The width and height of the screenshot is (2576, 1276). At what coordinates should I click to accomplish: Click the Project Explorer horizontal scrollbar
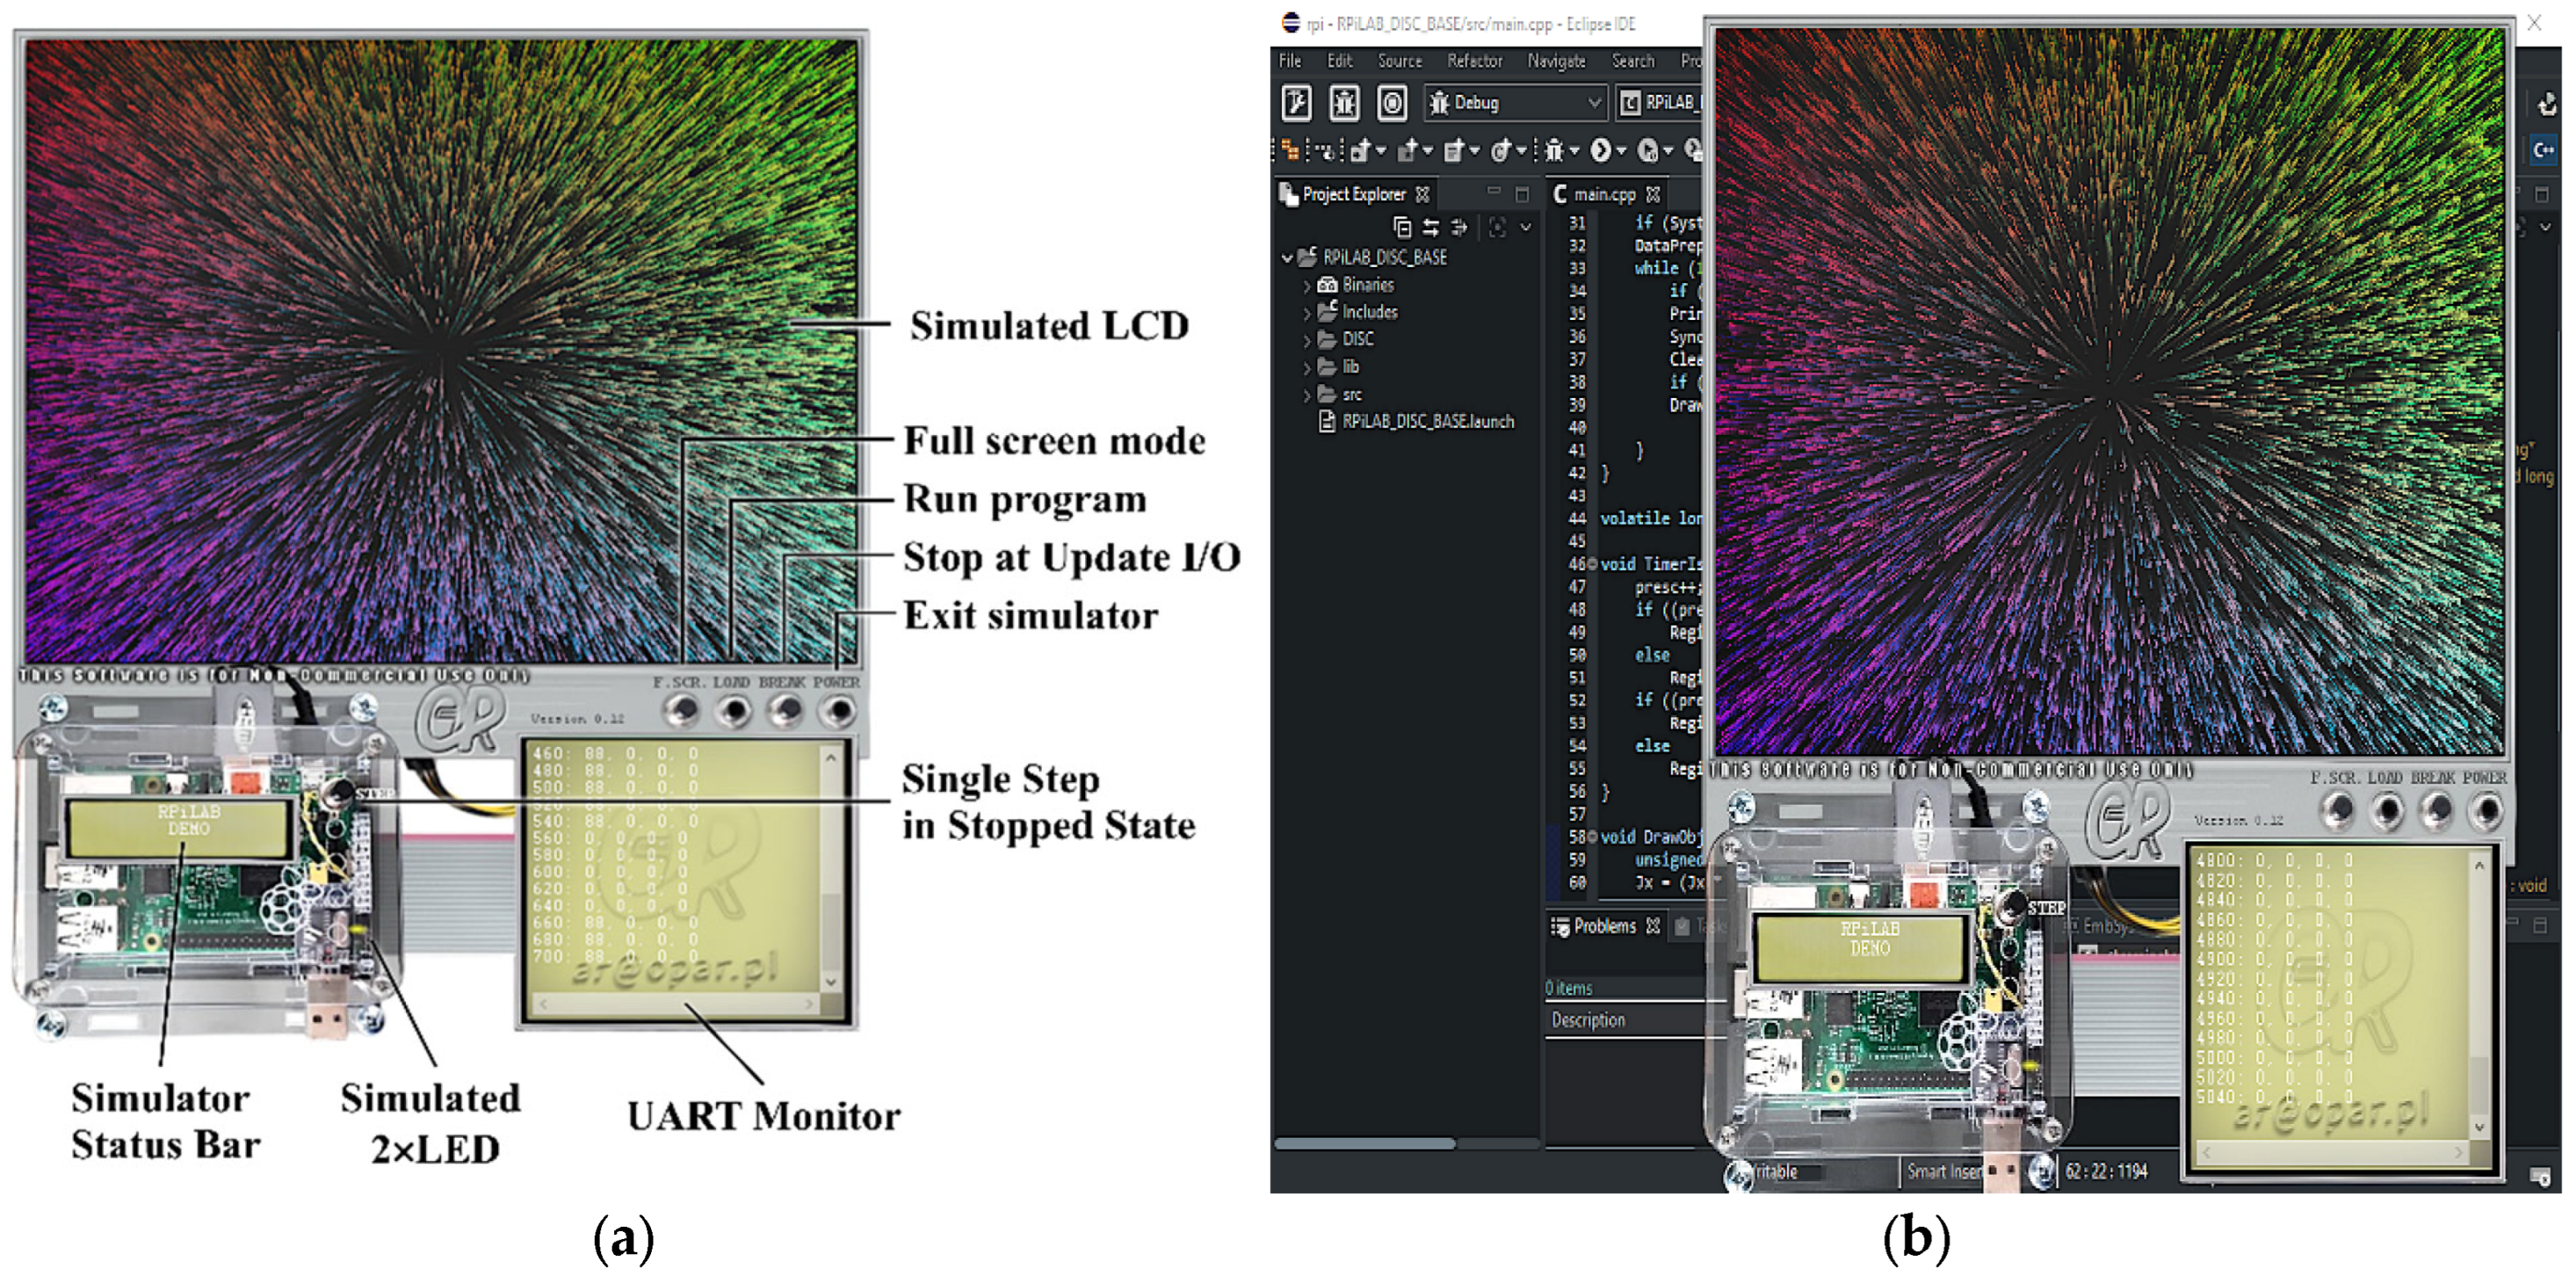1365,1143
